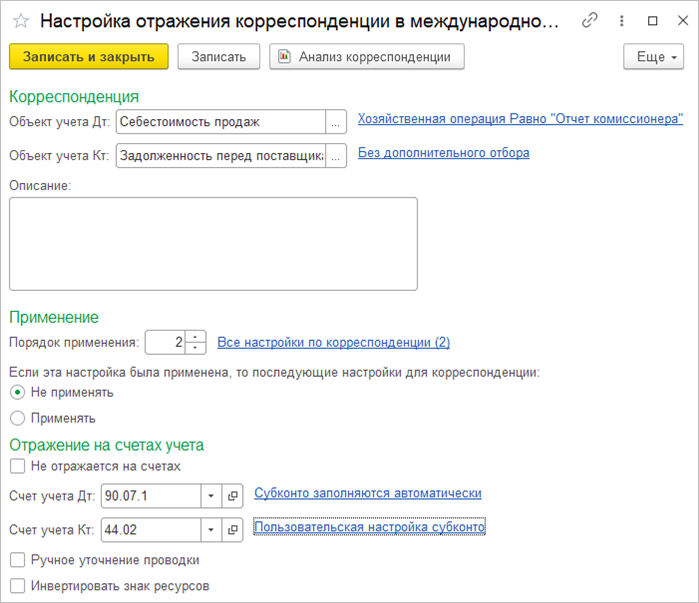Expand the Счет учета Кт dropdown list
Viewport: 699px width, 603px height.
pyautogui.click(x=211, y=529)
